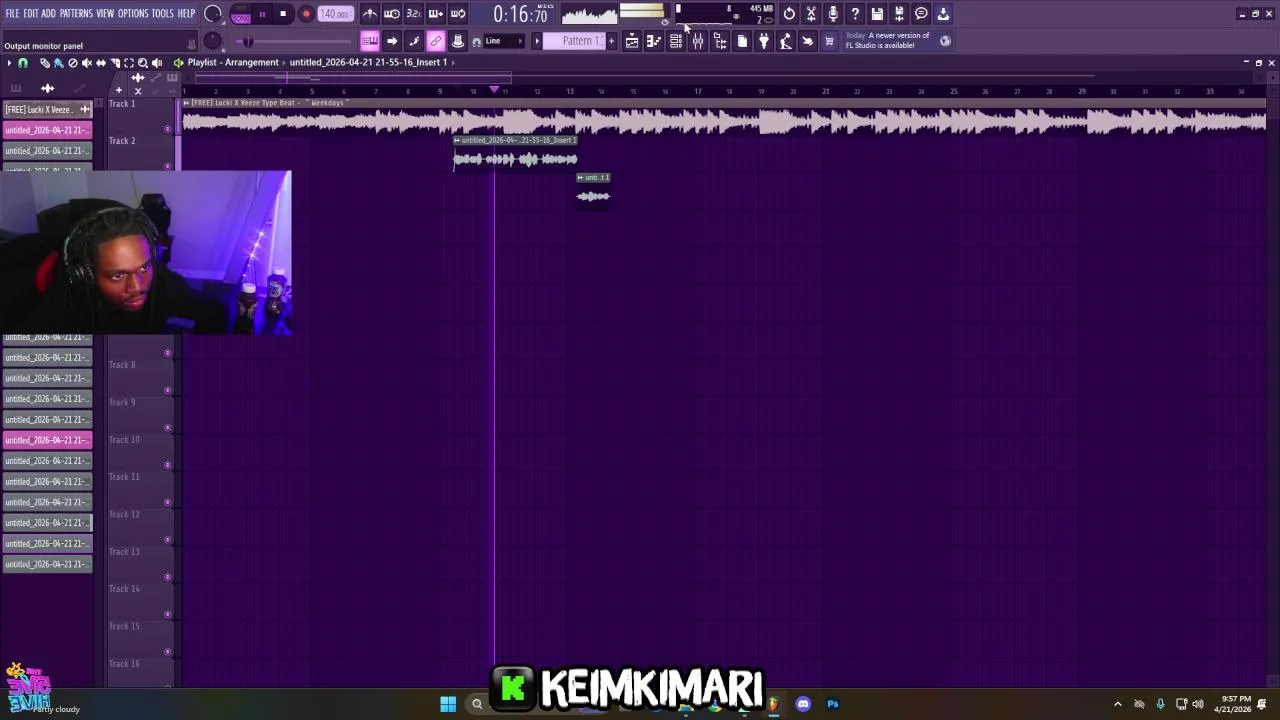Open the project picker page icon
The height and width of the screenshot is (720, 1280).
[742, 41]
